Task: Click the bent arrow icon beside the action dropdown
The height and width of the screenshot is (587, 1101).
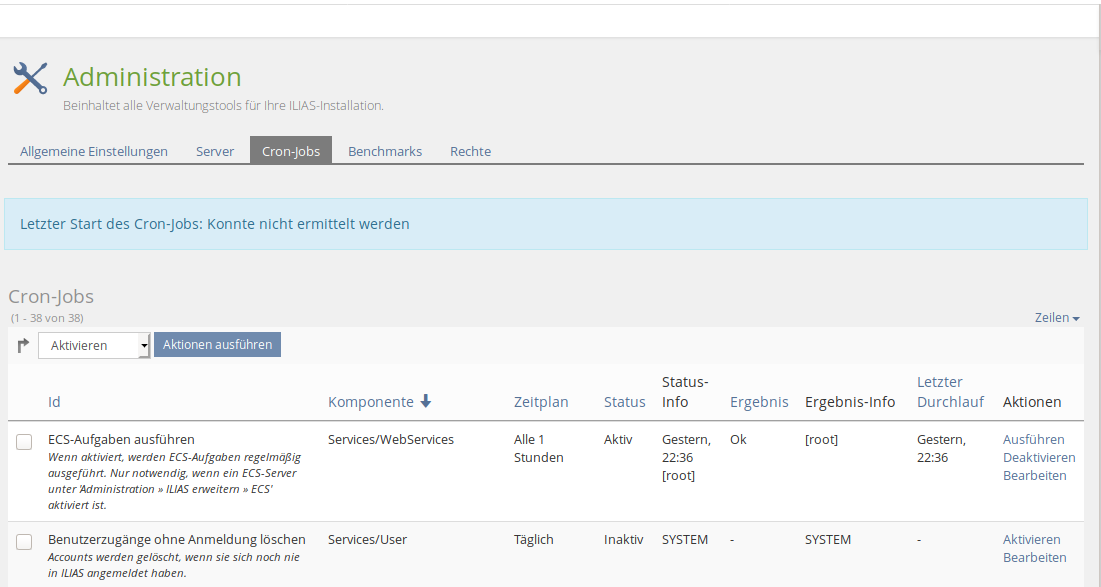Action: [x=23, y=345]
